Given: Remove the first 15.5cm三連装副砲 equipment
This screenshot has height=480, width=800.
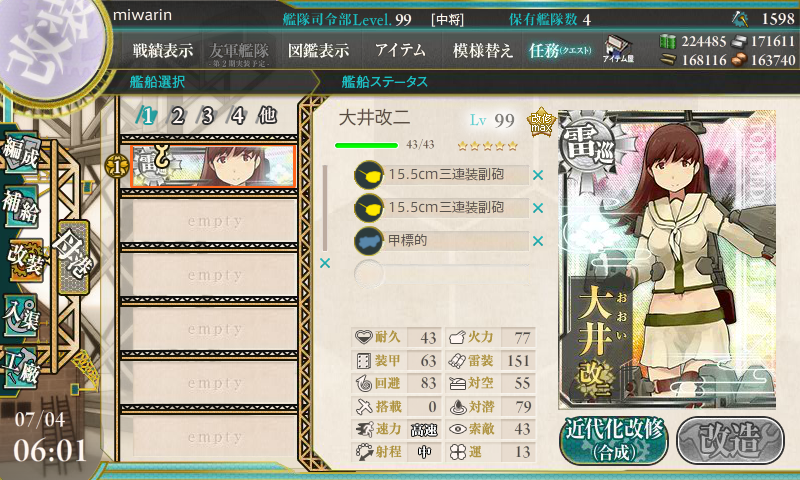Looking at the screenshot, I should (x=538, y=175).
